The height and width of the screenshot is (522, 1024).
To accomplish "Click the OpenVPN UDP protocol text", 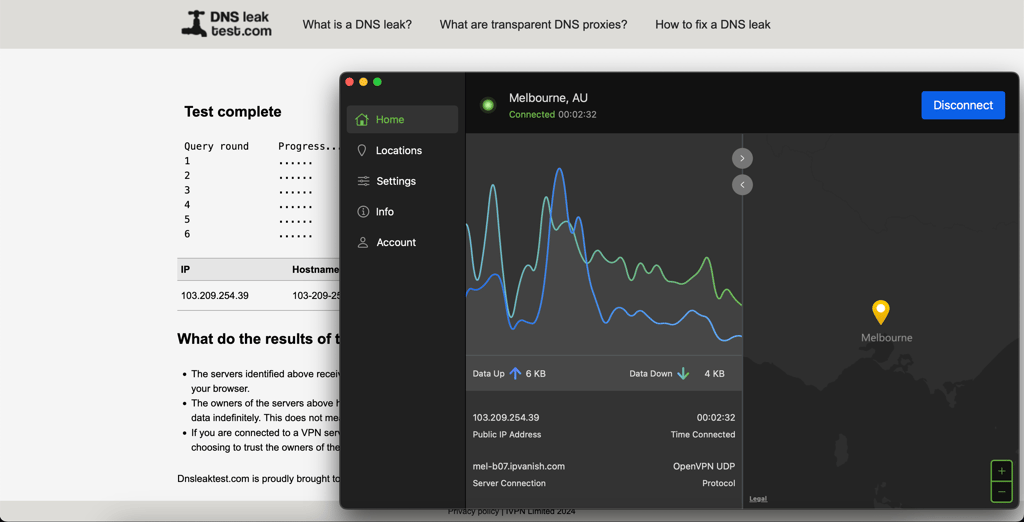I will [704, 466].
